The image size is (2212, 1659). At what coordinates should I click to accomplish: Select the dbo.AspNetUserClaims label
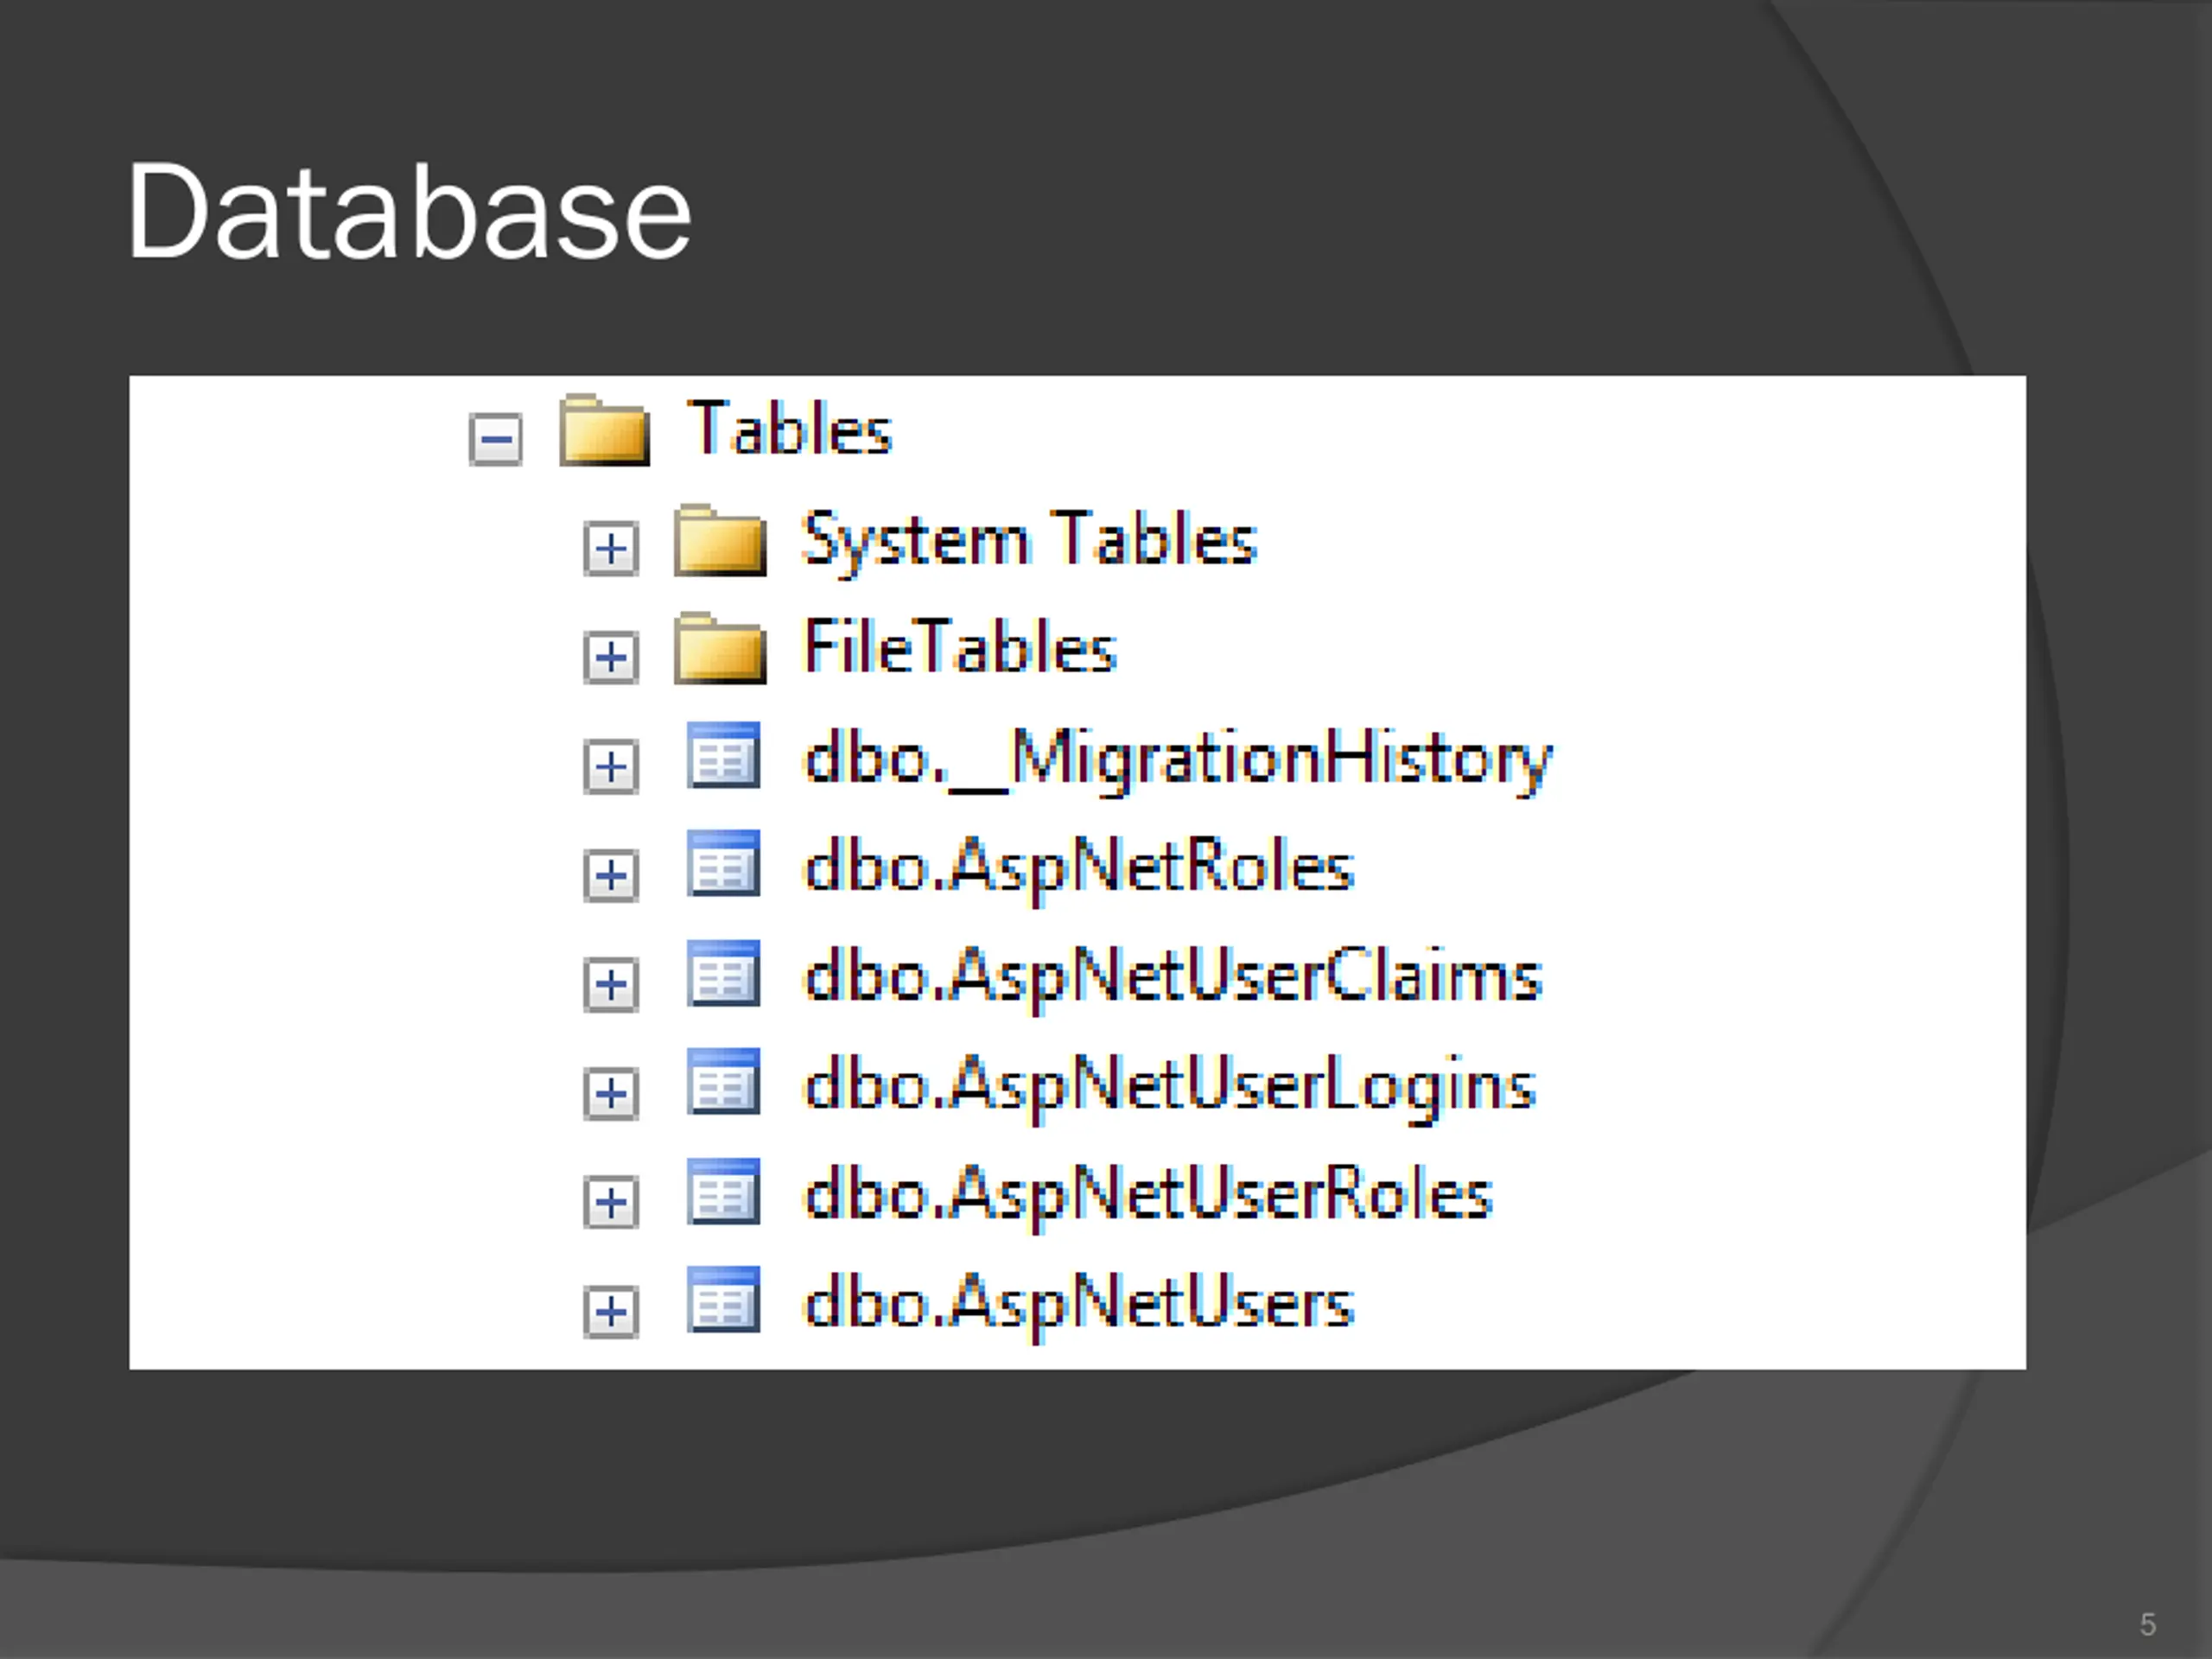point(1173,977)
